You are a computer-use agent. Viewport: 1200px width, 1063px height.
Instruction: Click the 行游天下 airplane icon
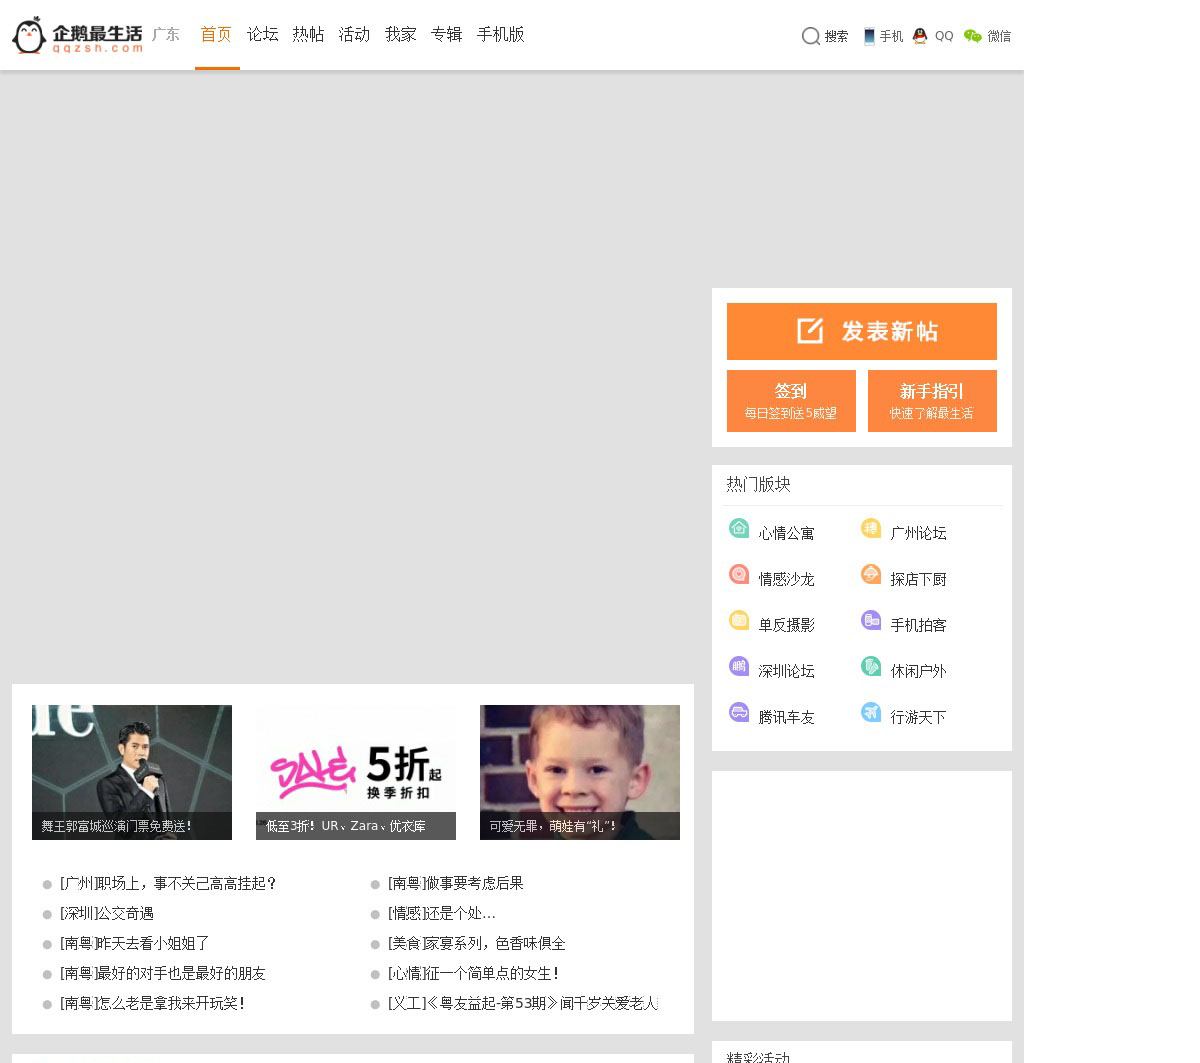(871, 712)
